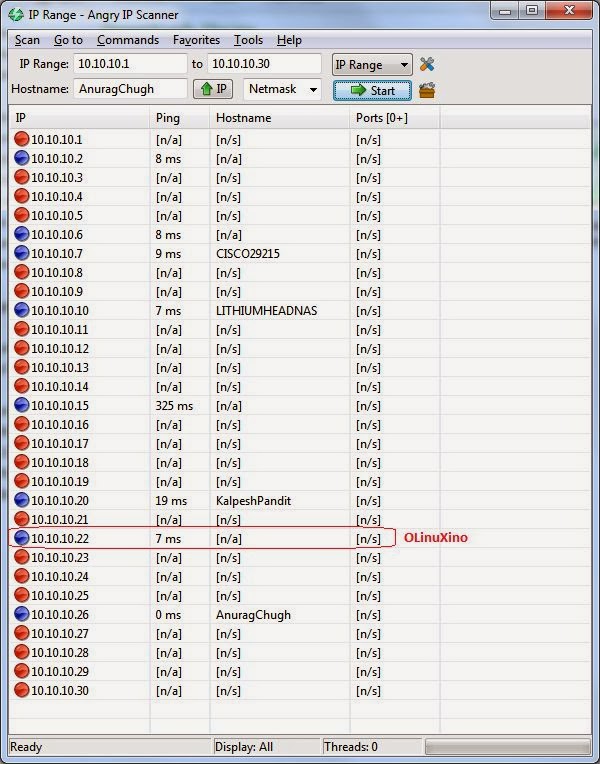The width and height of the screenshot is (600, 764).
Task: Click the IP up-arrow button
Action: click(213, 89)
